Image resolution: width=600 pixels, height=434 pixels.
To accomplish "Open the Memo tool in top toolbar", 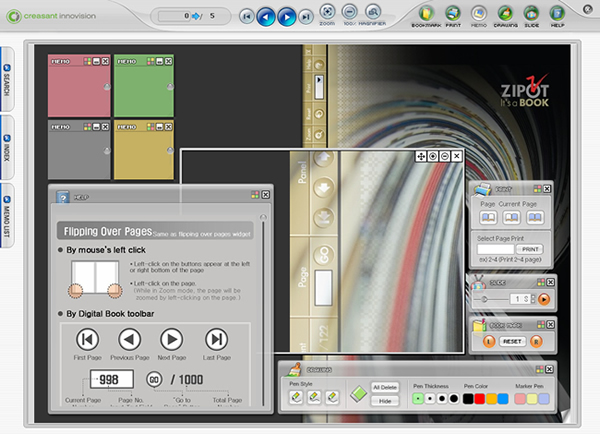I will pyautogui.click(x=479, y=14).
